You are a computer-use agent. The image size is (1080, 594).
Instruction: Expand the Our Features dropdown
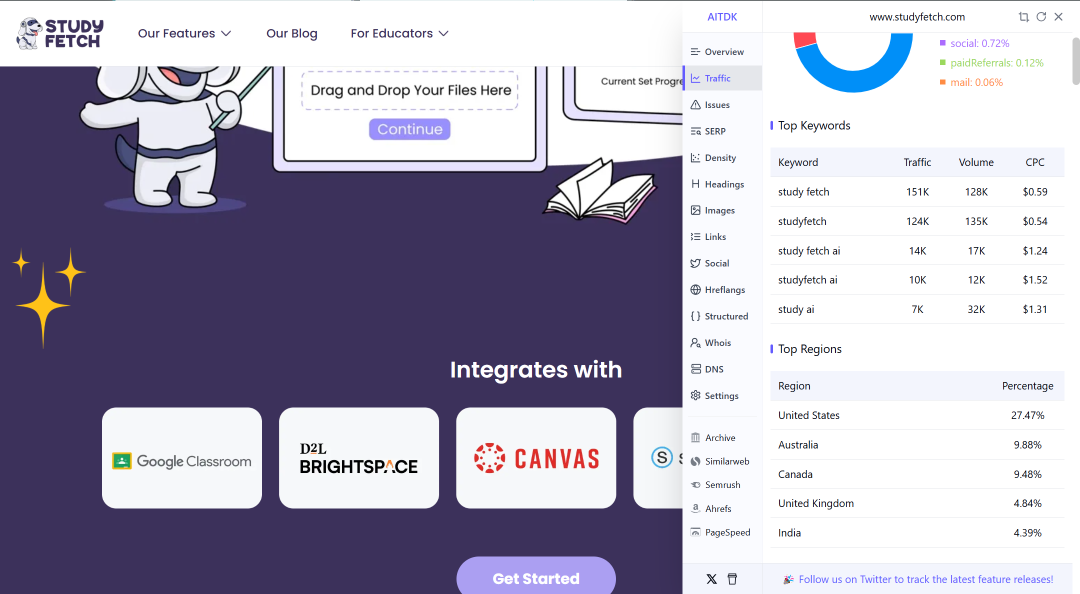(184, 33)
